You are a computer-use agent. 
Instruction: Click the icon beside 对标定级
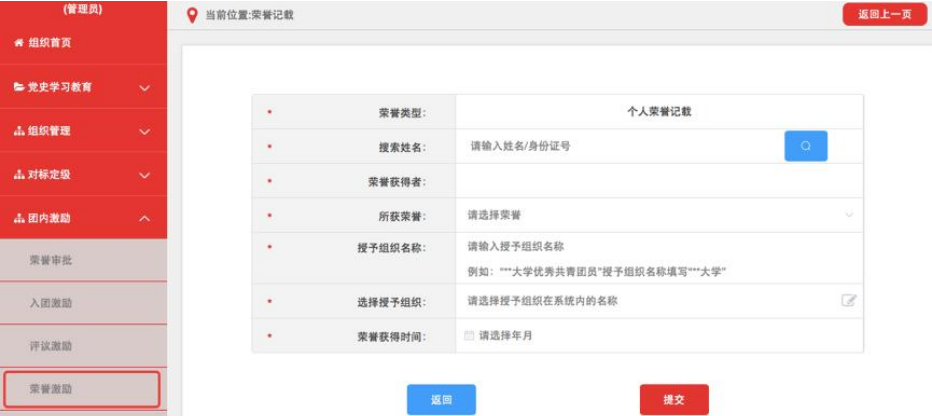(18, 175)
